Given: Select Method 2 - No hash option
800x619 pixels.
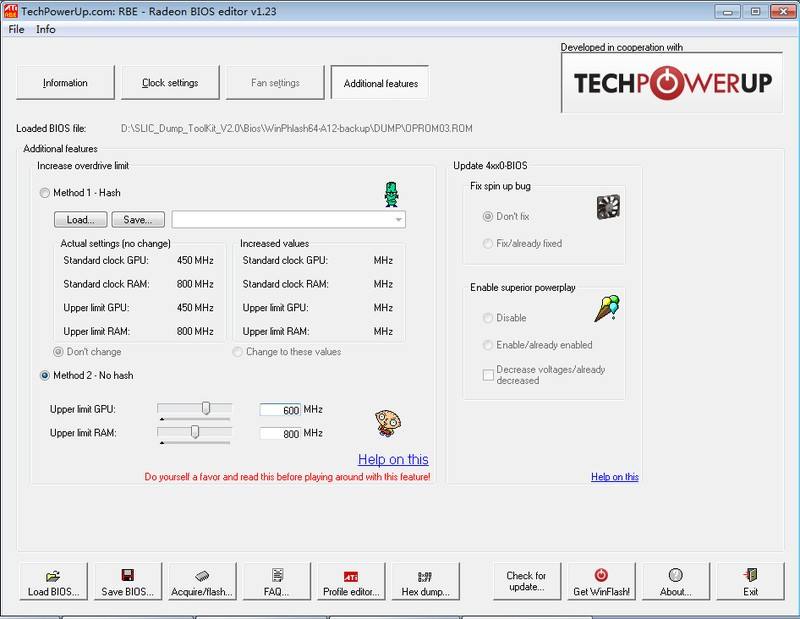Looking at the screenshot, I should coord(45,375).
